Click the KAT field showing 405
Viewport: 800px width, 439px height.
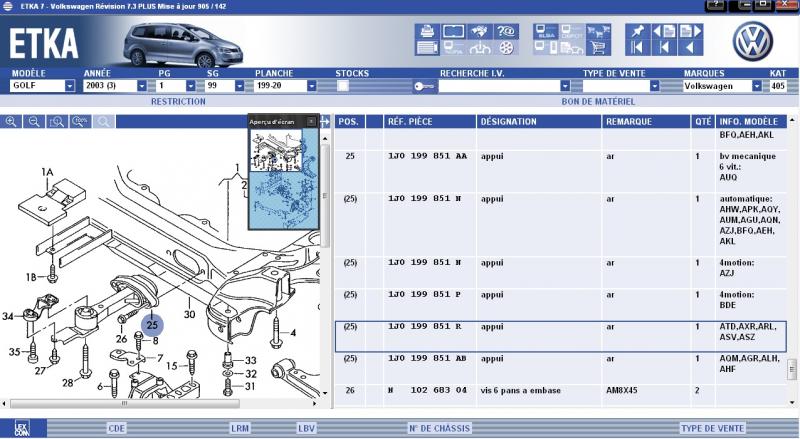[x=778, y=86]
